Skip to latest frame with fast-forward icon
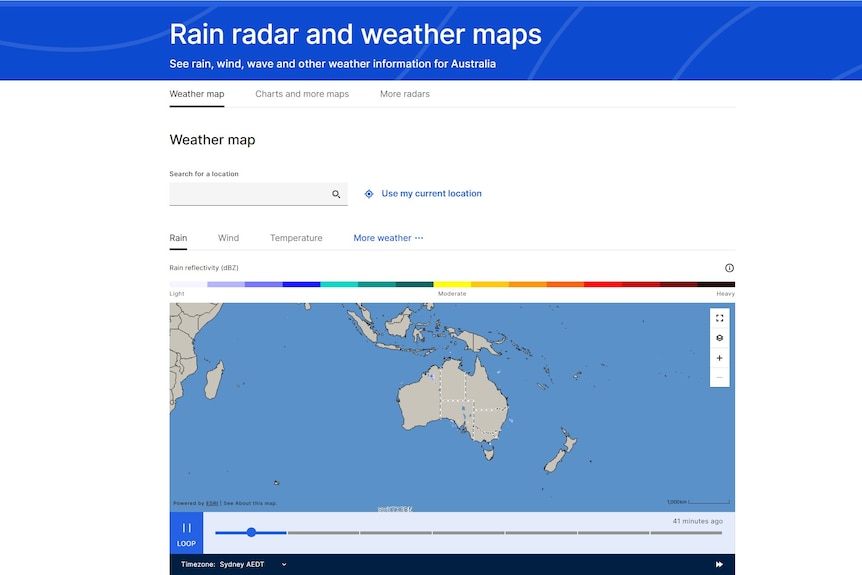Viewport: 862px width, 575px height. (x=719, y=565)
